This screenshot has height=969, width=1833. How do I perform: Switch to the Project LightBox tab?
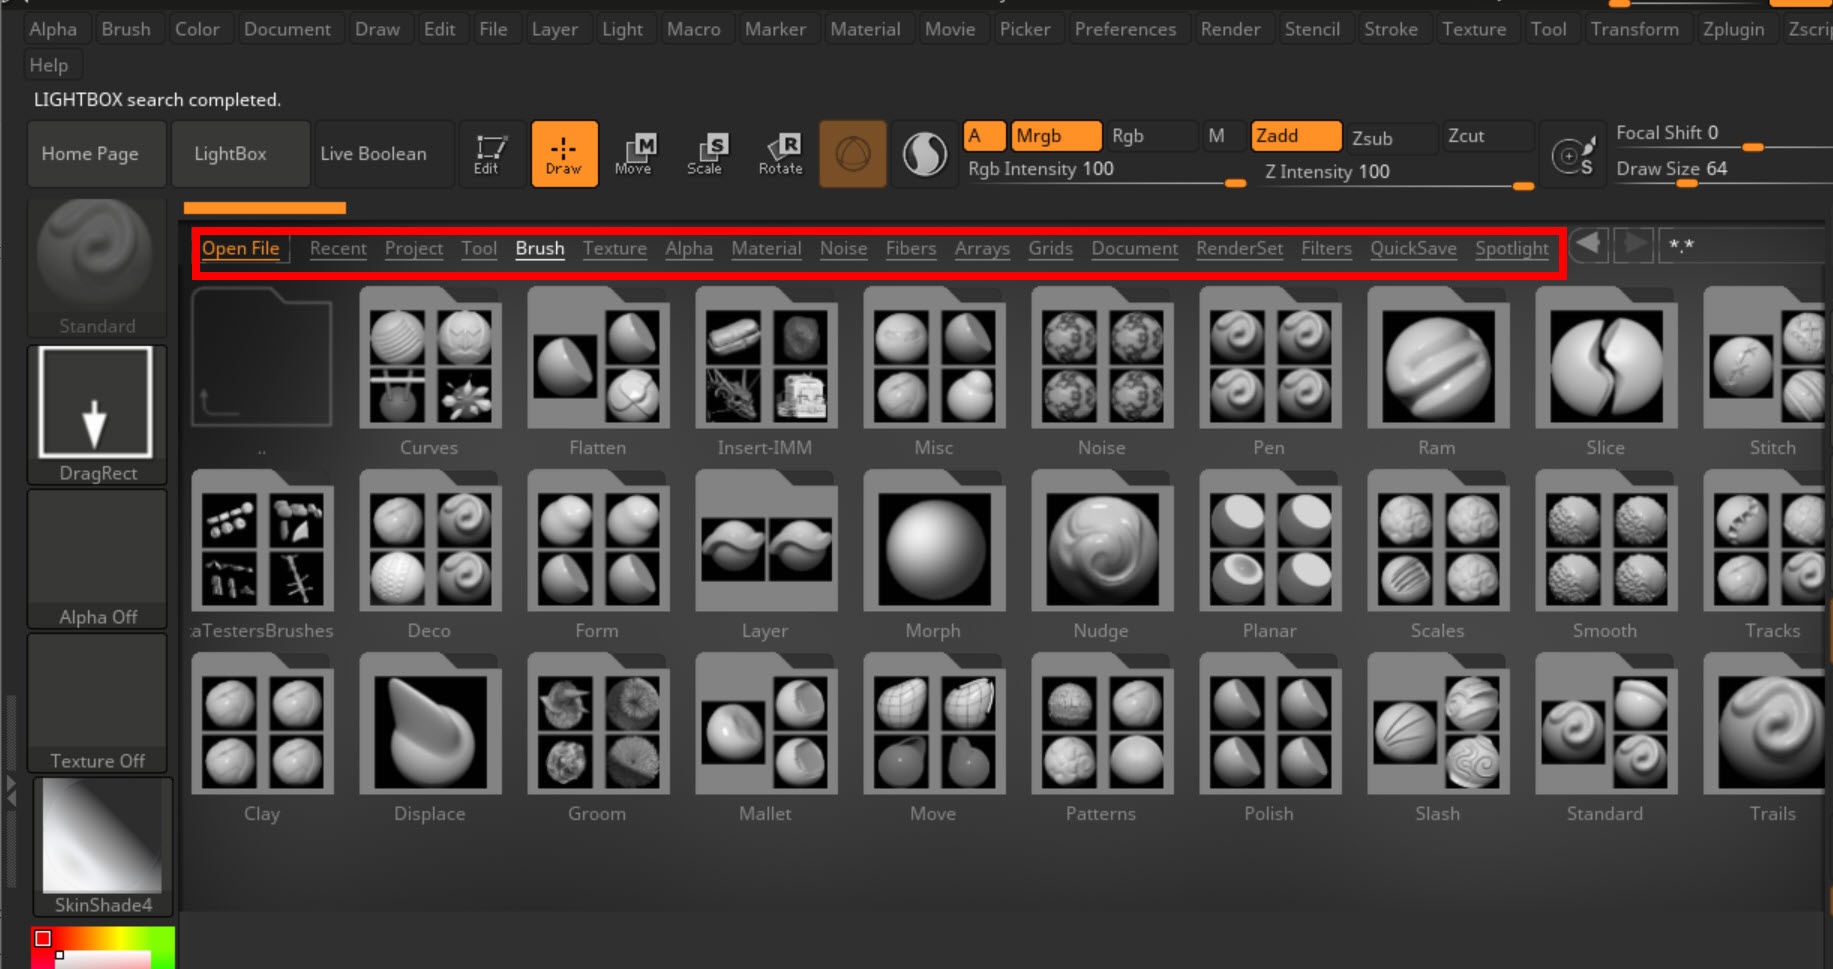tap(414, 248)
